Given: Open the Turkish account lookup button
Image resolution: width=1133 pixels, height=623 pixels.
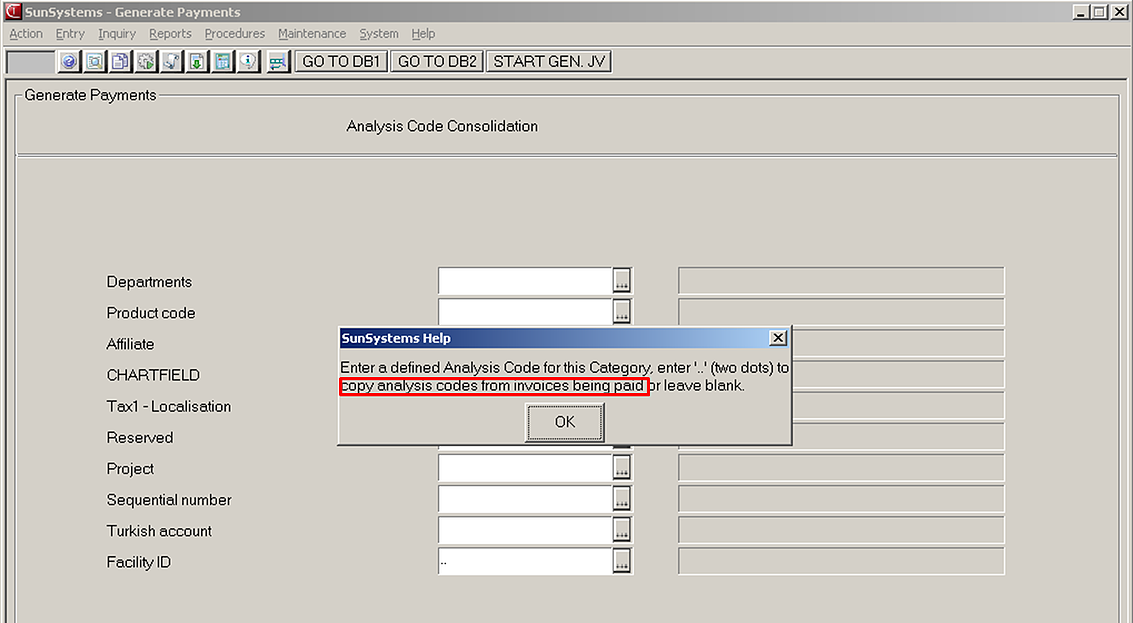Looking at the screenshot, I should (621, 530).
